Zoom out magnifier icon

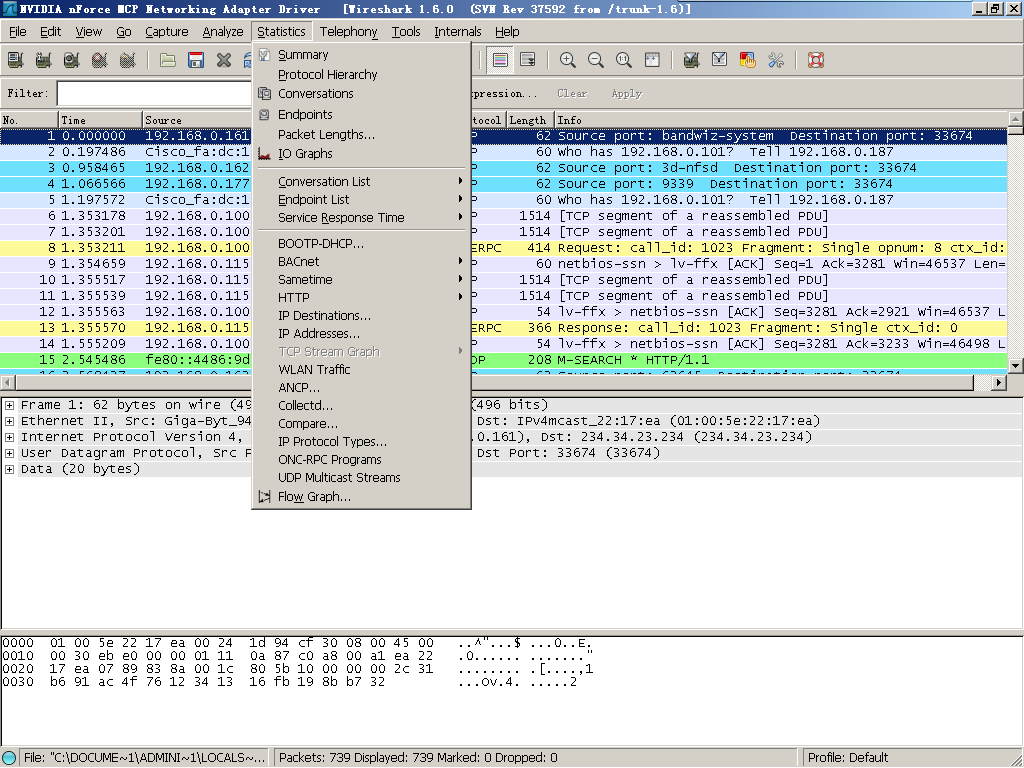(x=596, y=60)
